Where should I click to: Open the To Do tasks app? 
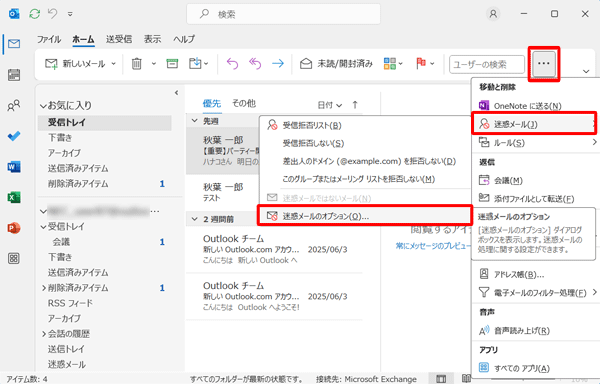[x=14, y=136]
